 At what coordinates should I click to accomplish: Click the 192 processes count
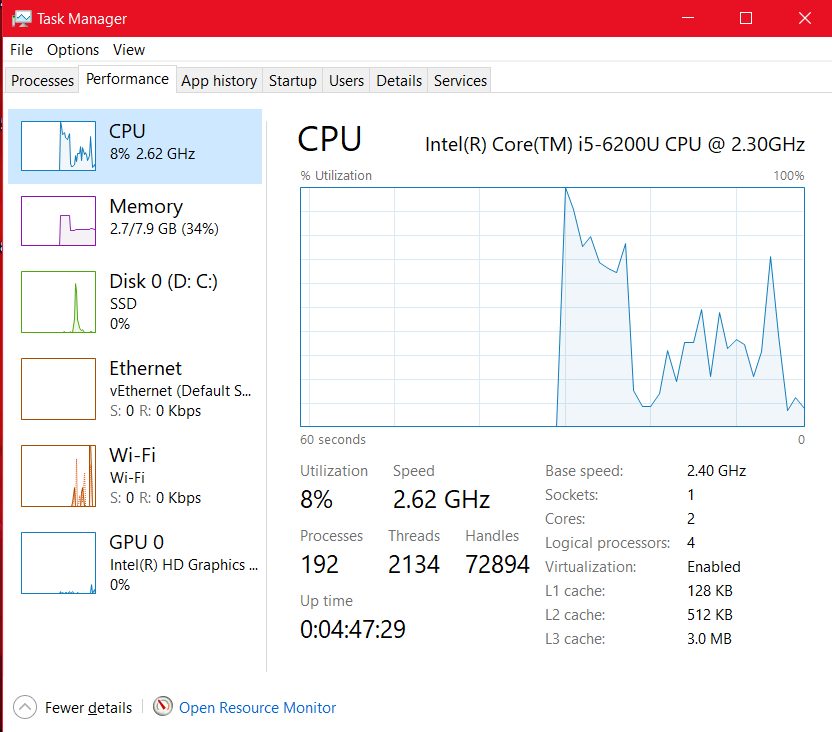pyautogui.click(x=319, y=564)
